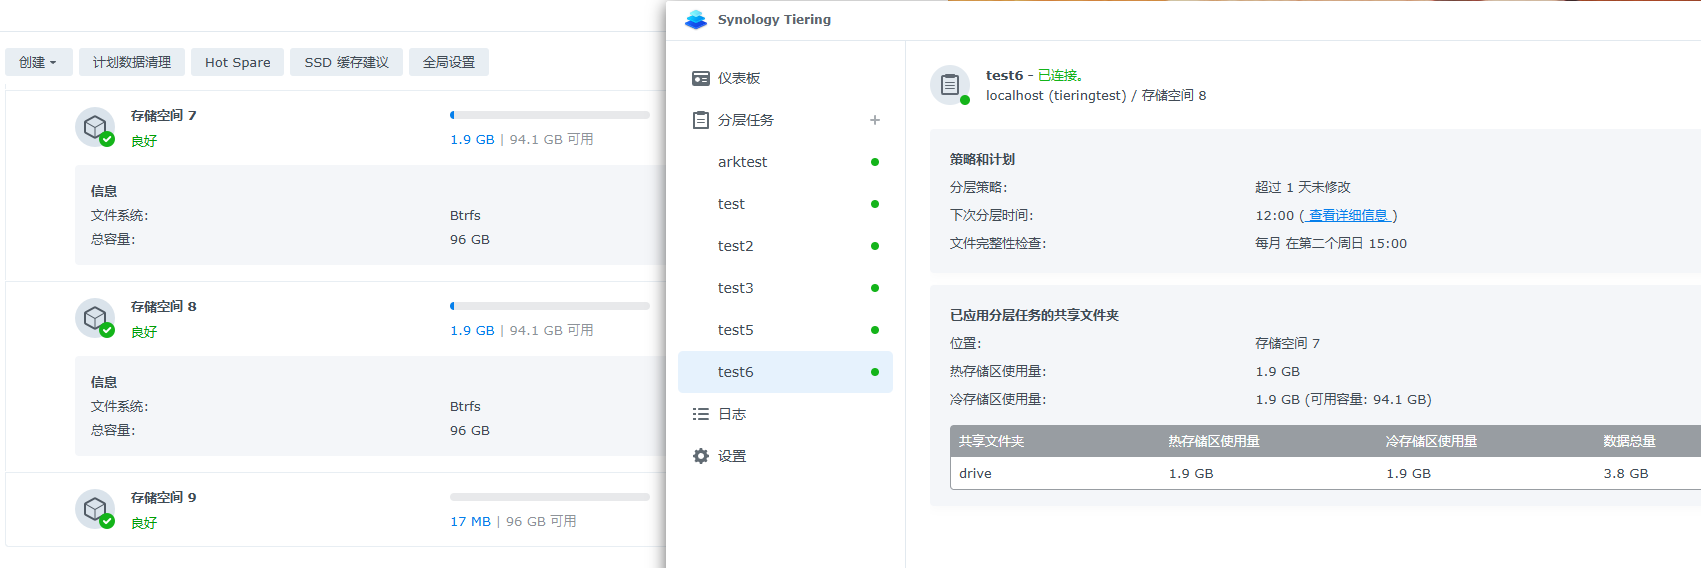Click the 设置 gear icon
This screenshot has width=1701, height=568.
(701, 456)
